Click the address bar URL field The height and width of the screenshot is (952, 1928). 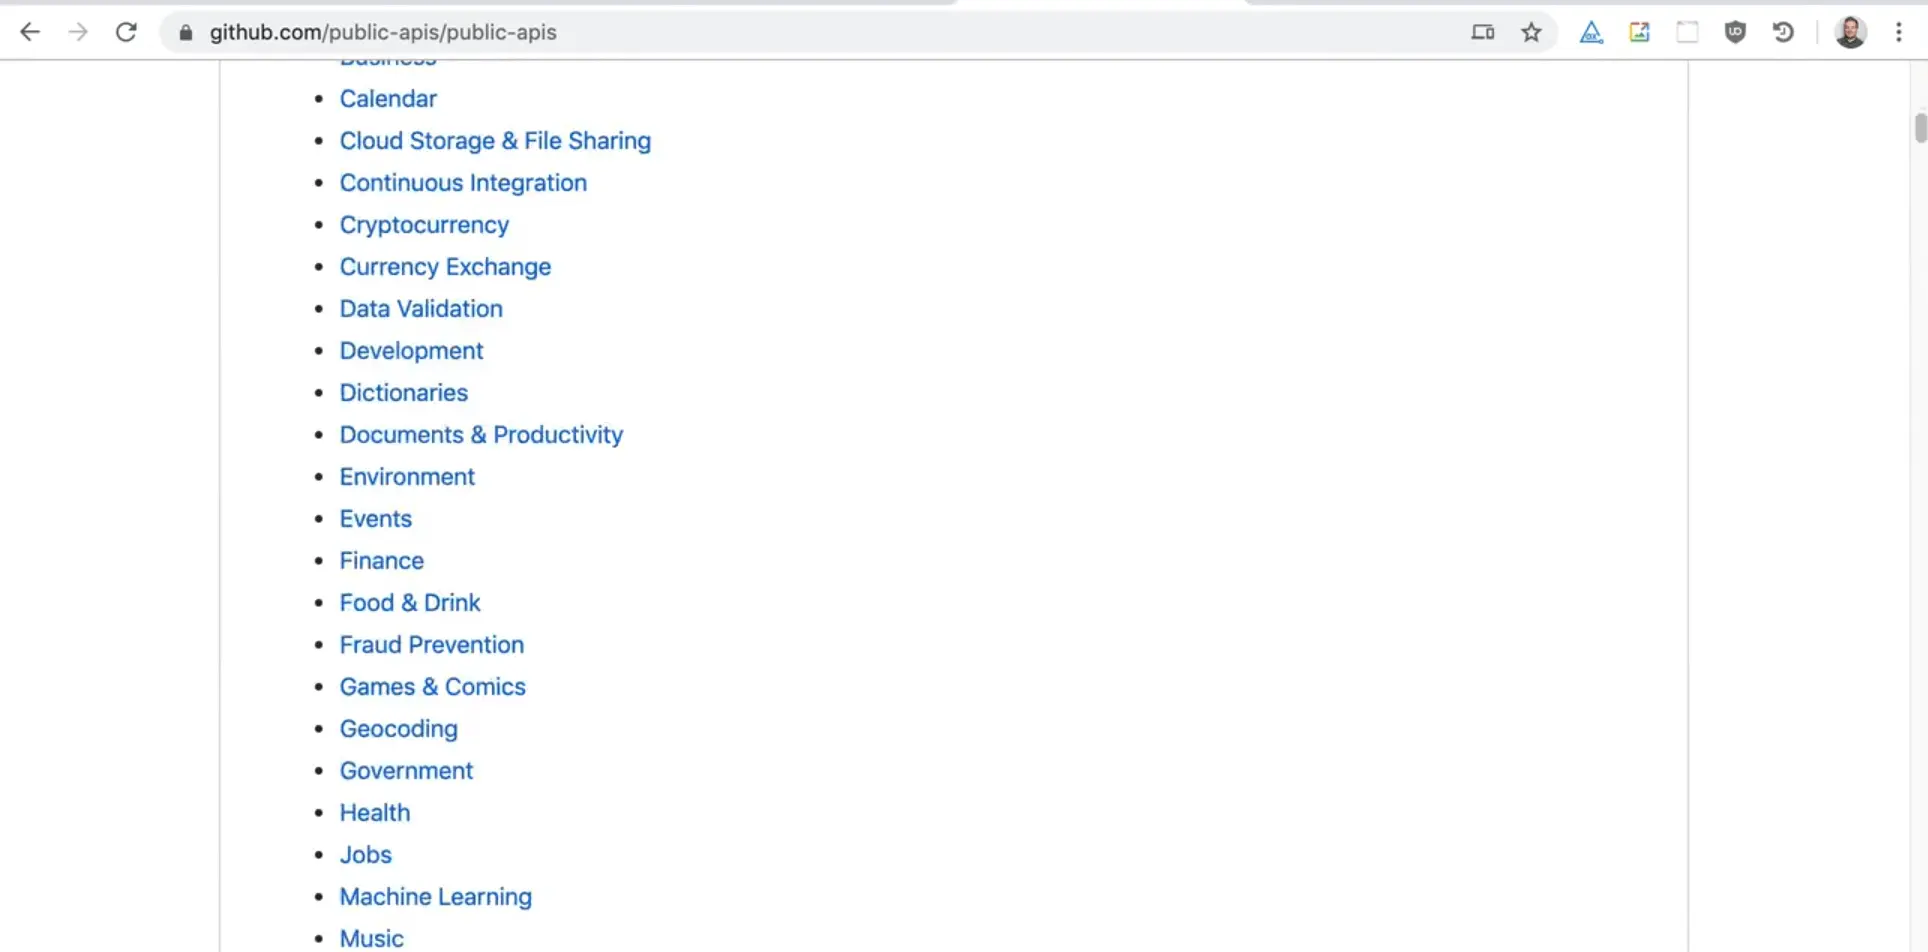pos(800,32)
